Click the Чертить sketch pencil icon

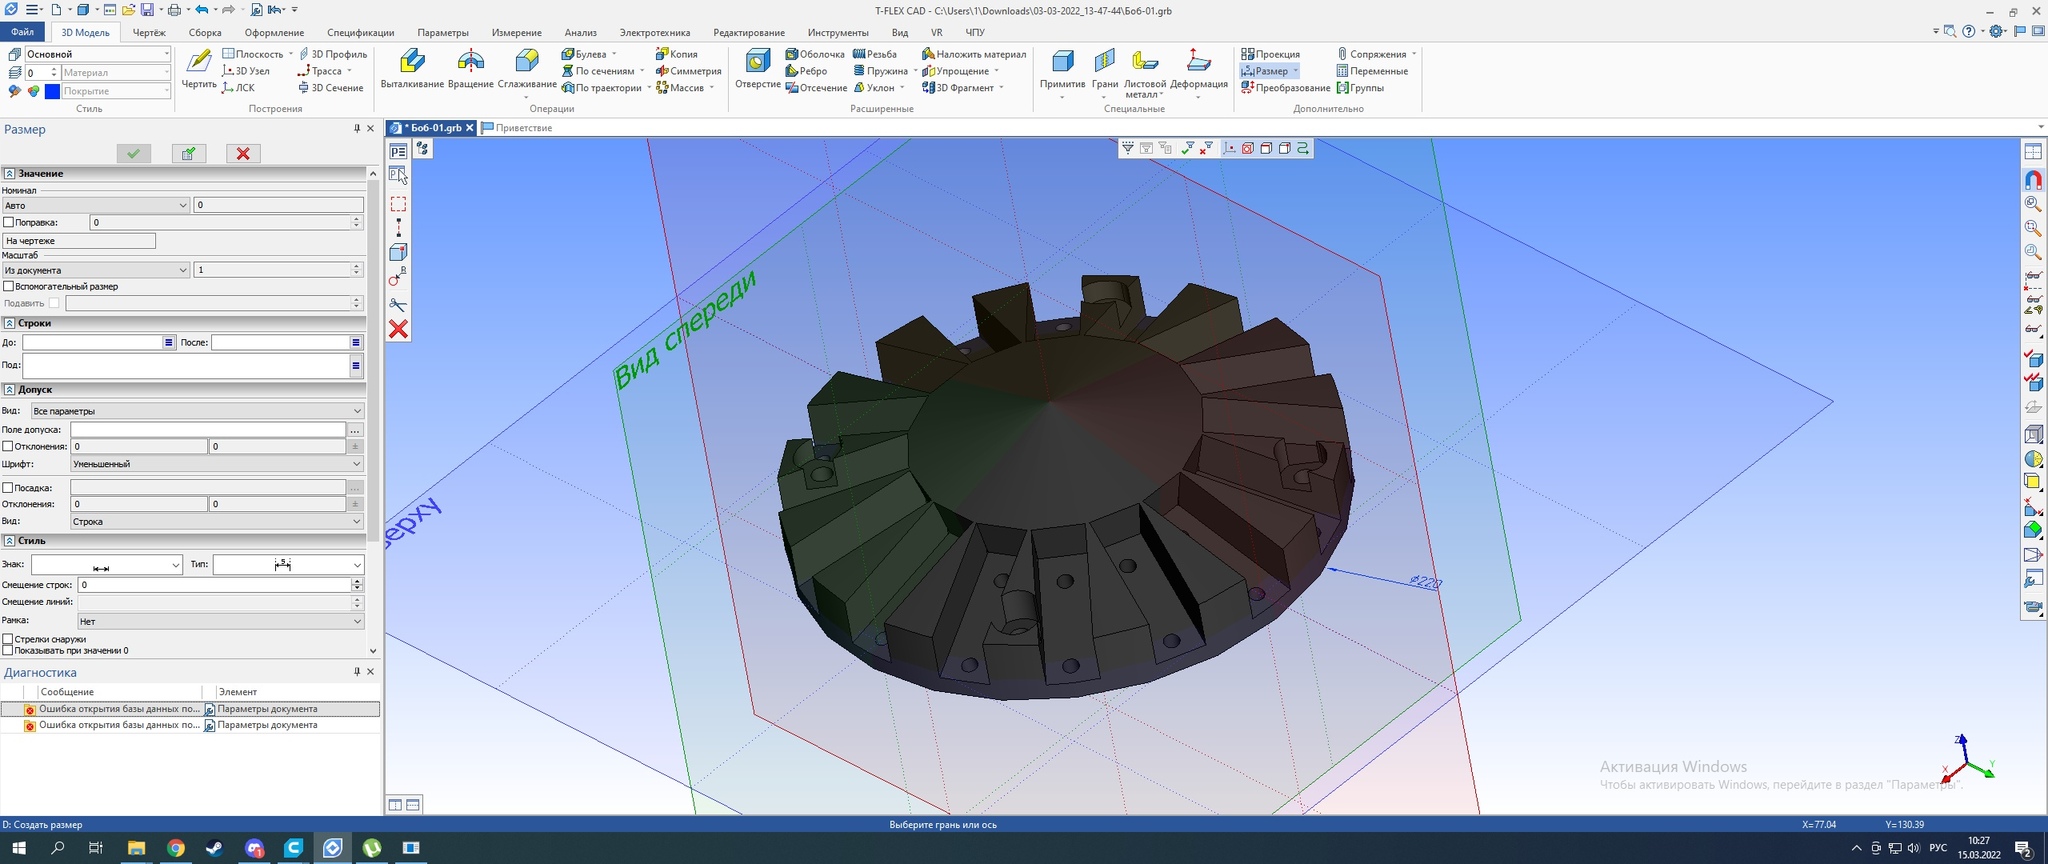point(199,64)
